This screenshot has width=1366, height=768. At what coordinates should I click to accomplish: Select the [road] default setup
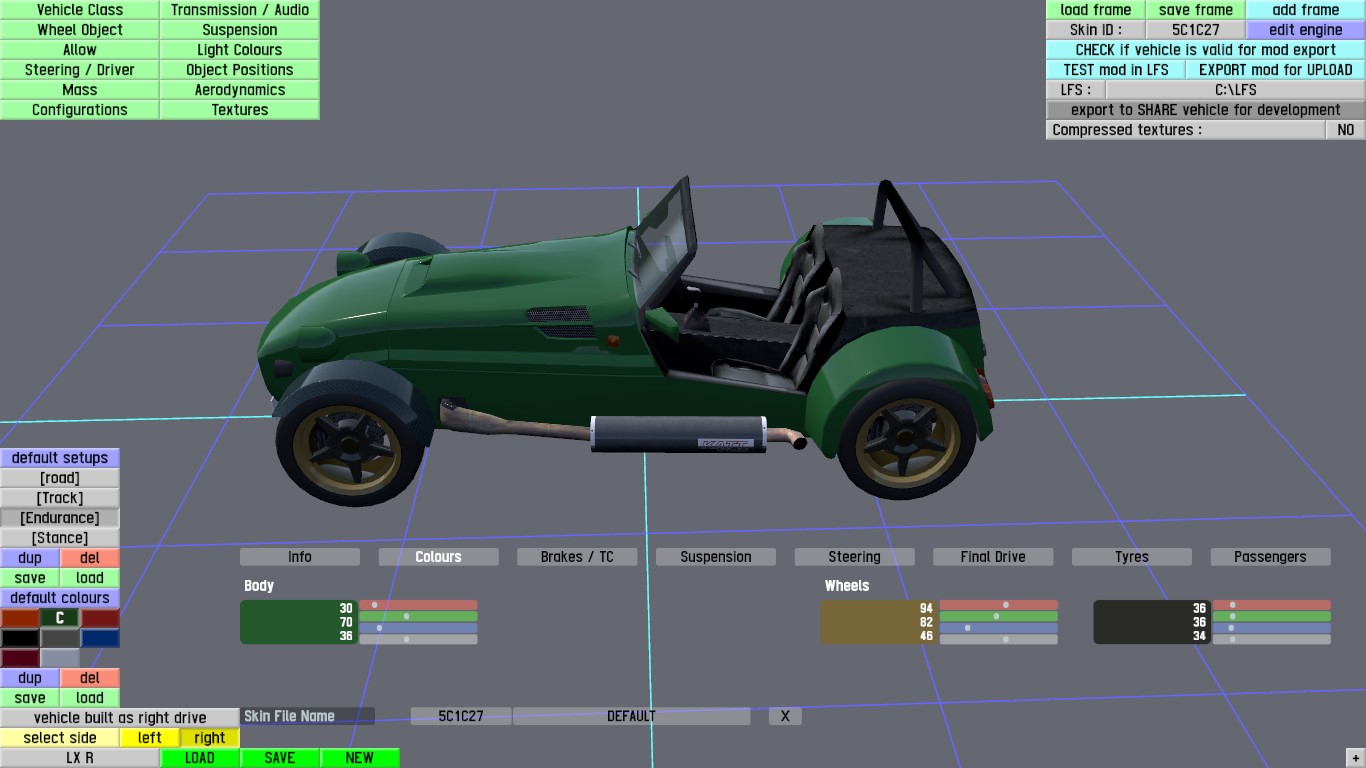[x=60, y=478]
